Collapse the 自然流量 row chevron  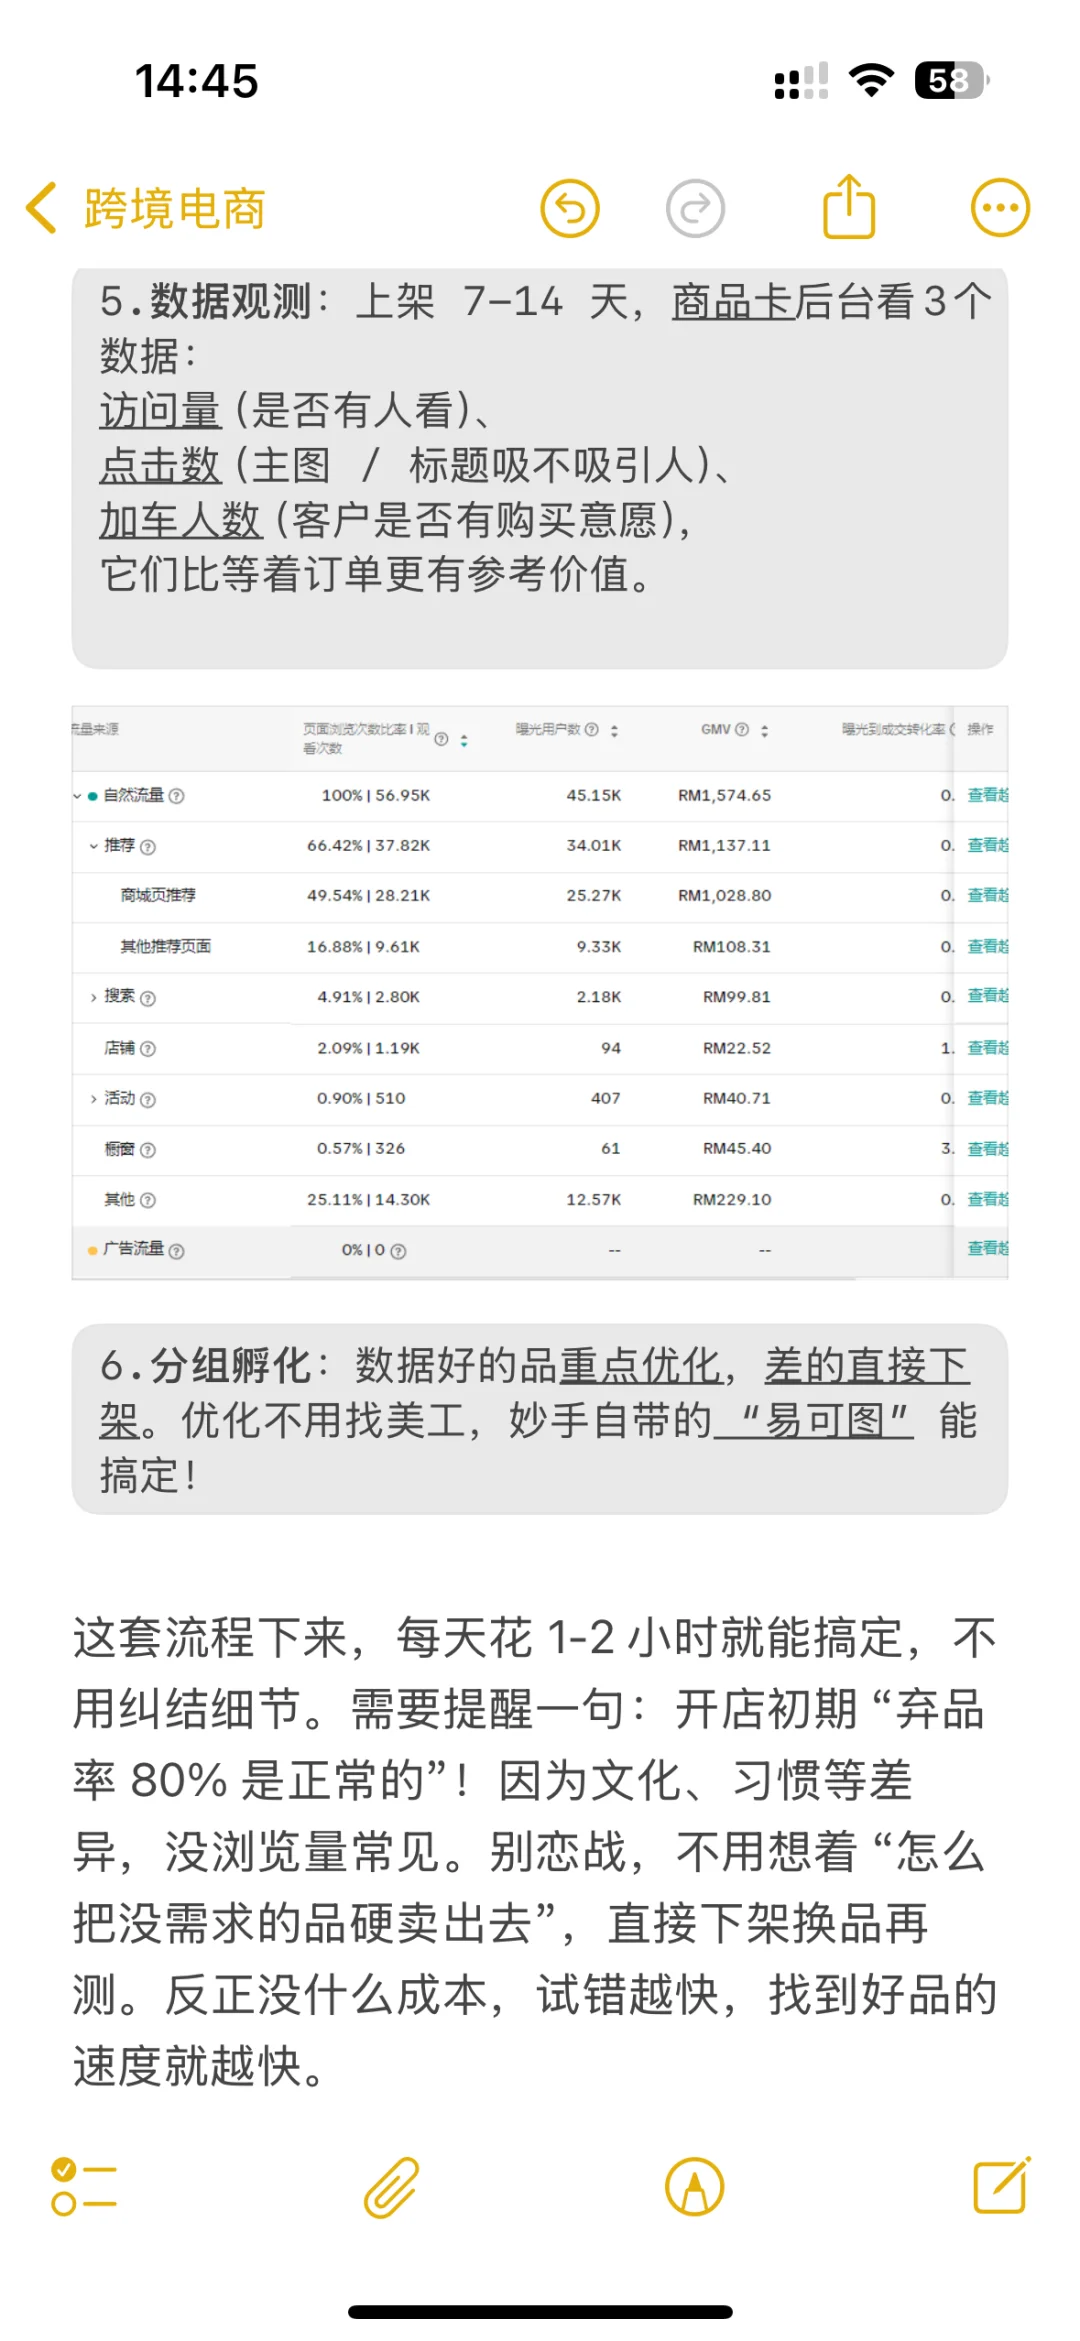point(77,796)
